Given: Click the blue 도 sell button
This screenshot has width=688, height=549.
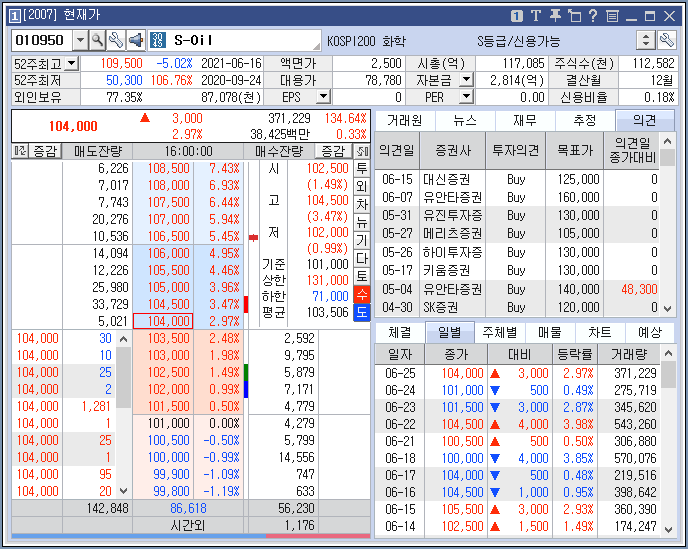Looking at the screenshot, I should (x=362, y=312).
